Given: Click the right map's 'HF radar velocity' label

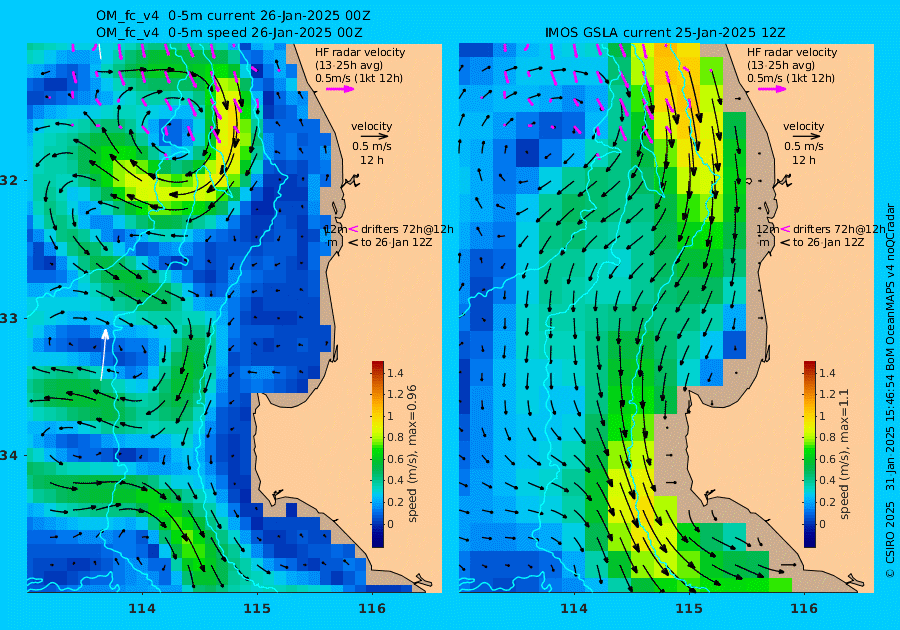Looking at the screenshot, I should coord(792,52).
